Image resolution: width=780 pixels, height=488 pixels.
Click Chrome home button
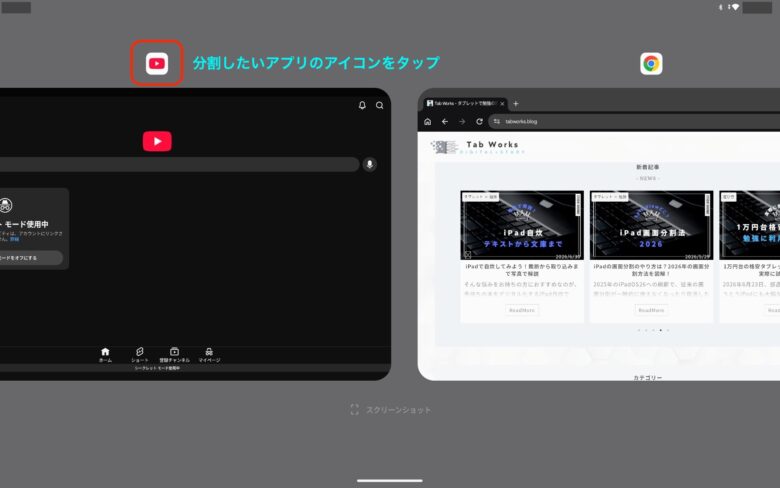coord(427,121)
